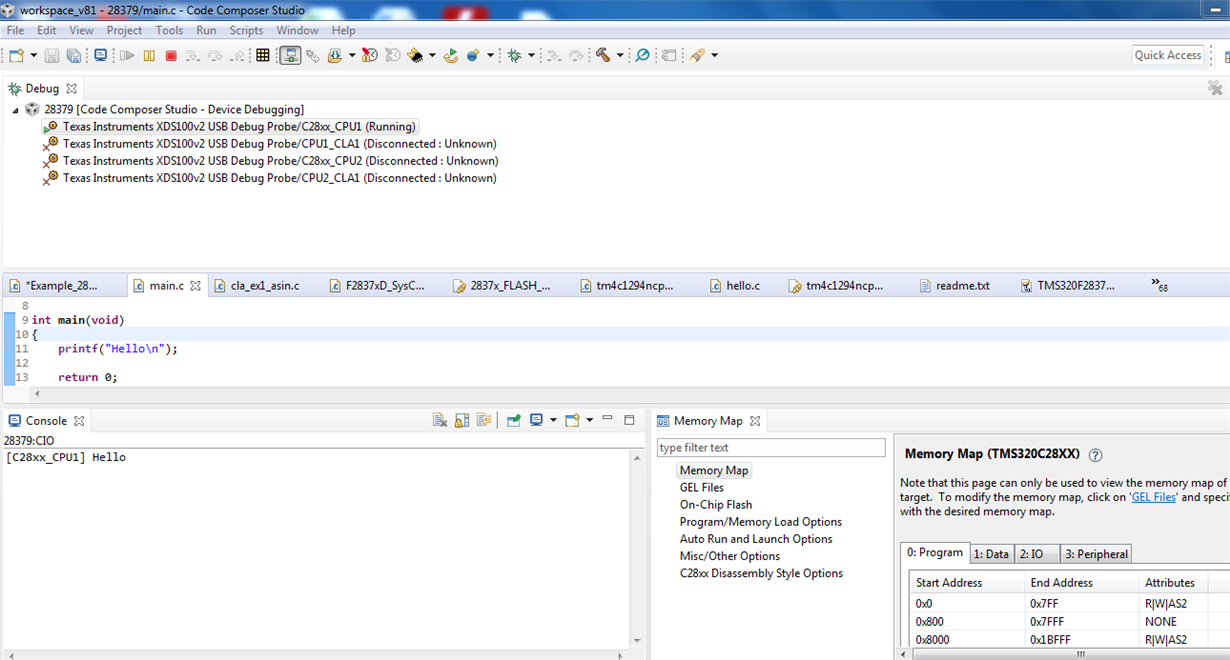Open the Tools menu
The image size is (1230, 660).
coord(169,31)
